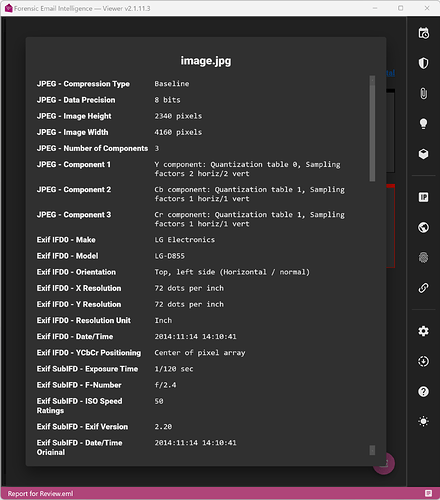
Task: Open the chain link URLs icon
Action: (423, 288)
